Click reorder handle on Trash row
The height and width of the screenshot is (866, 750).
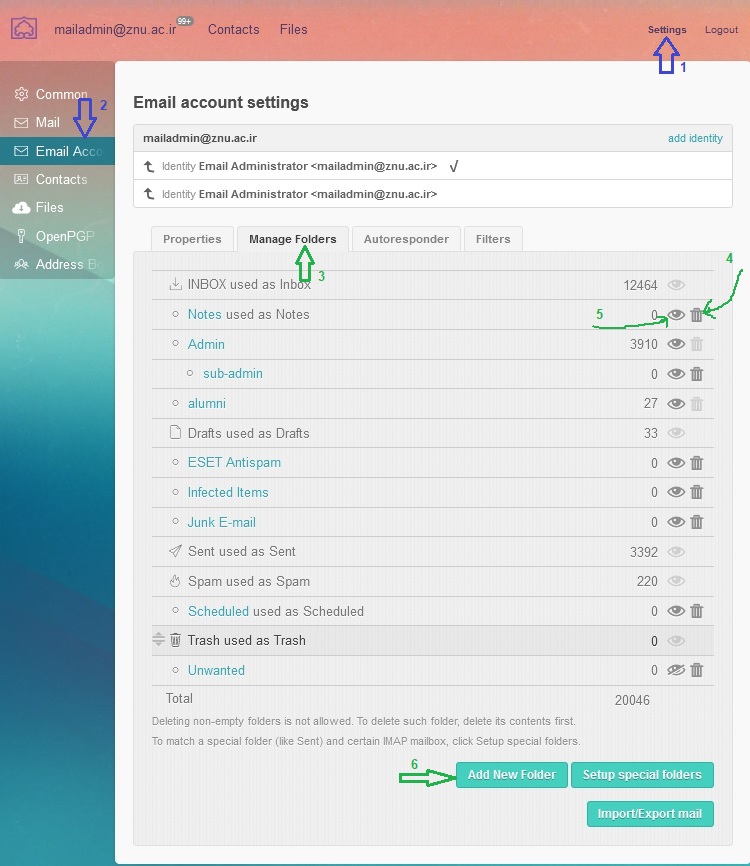click(159, 639)
